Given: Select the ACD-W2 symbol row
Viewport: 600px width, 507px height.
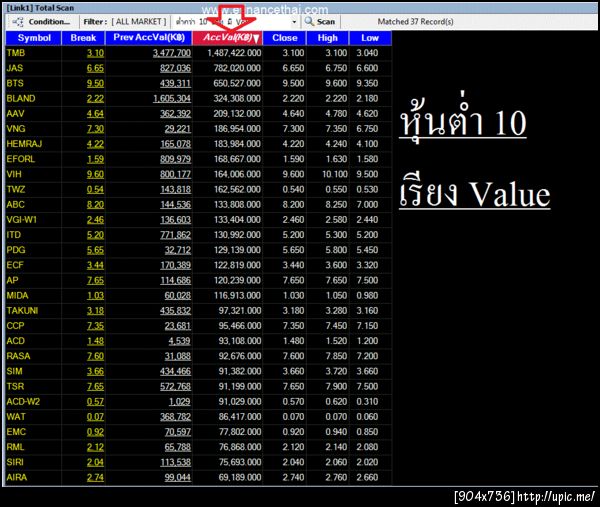Looking at the screenshot, I should click(x=199, y=401).
